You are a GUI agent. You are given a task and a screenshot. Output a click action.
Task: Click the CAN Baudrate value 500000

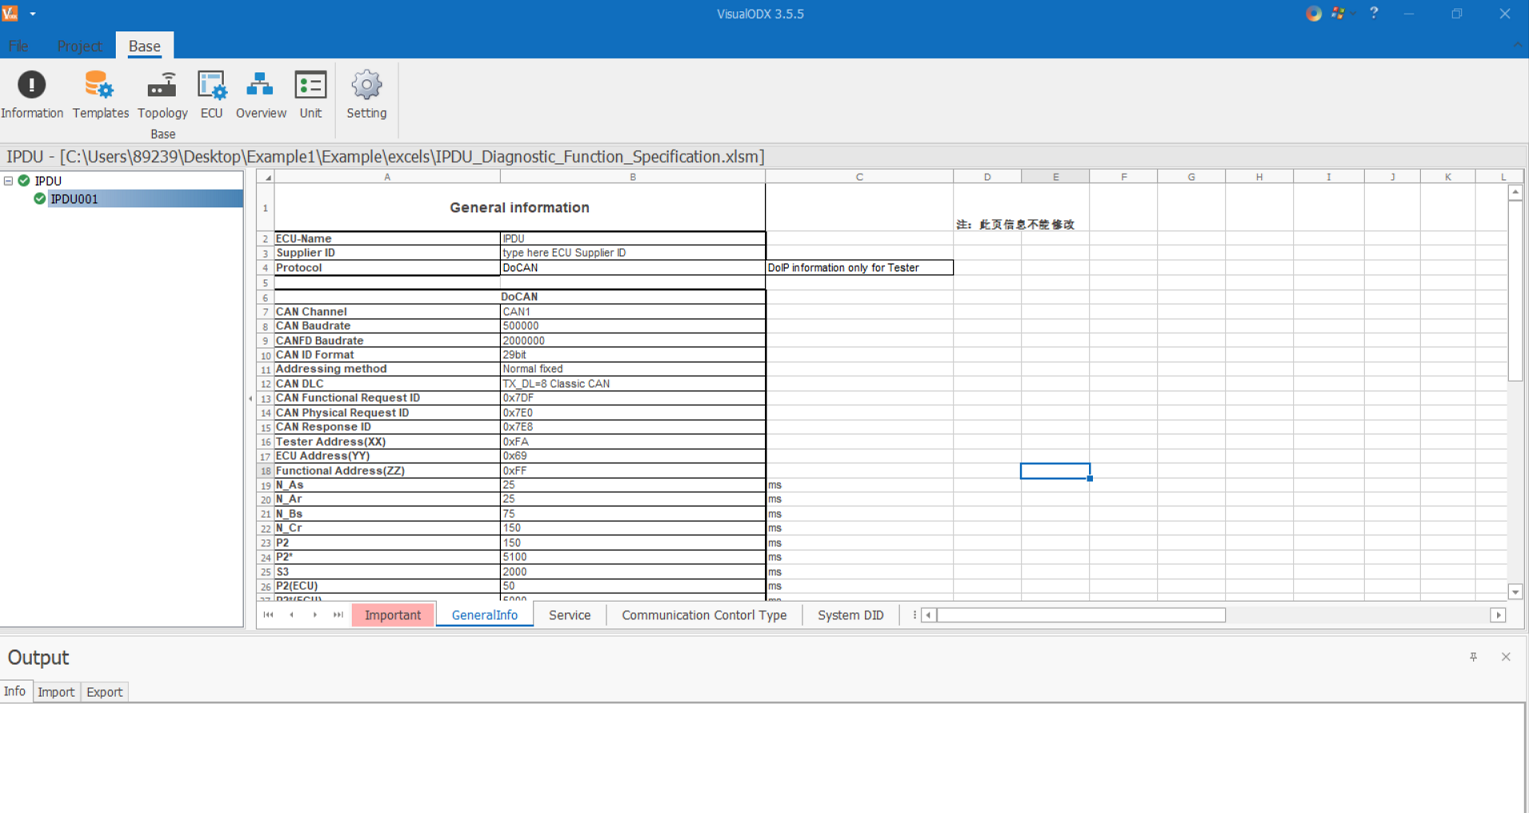point(633,326)
